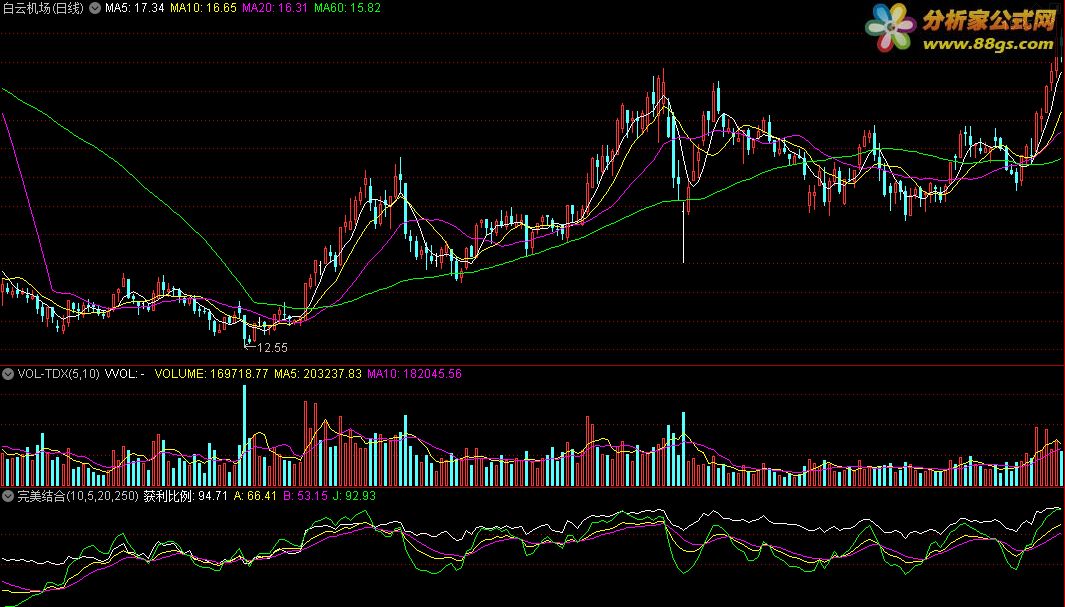Click the MA10: 16.65 label
1065x607 pixels.
point(203,8)
